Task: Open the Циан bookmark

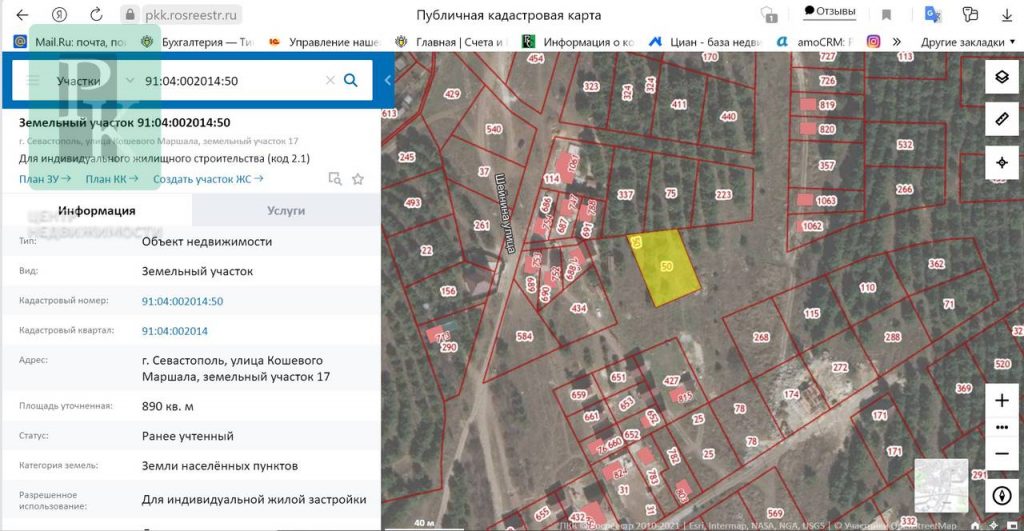Action: pyautogui.click(x=705, y=42)
